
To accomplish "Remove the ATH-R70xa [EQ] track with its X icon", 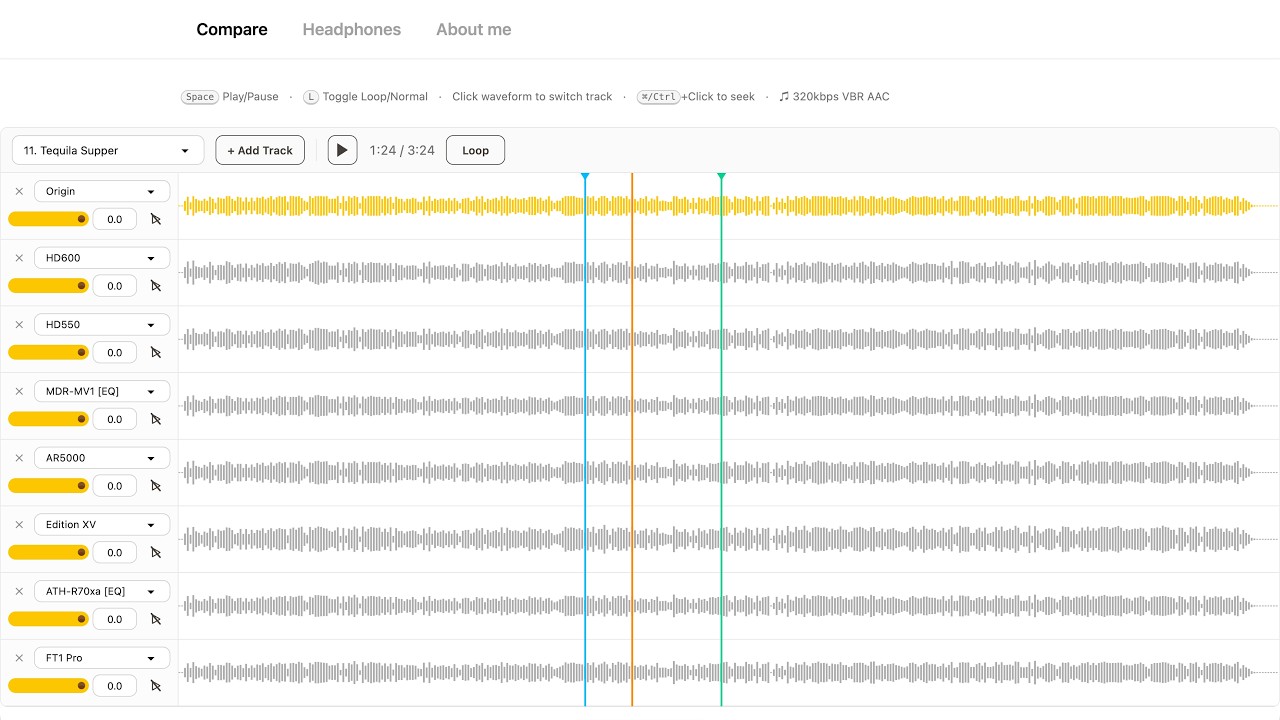I will coord(19,591).
